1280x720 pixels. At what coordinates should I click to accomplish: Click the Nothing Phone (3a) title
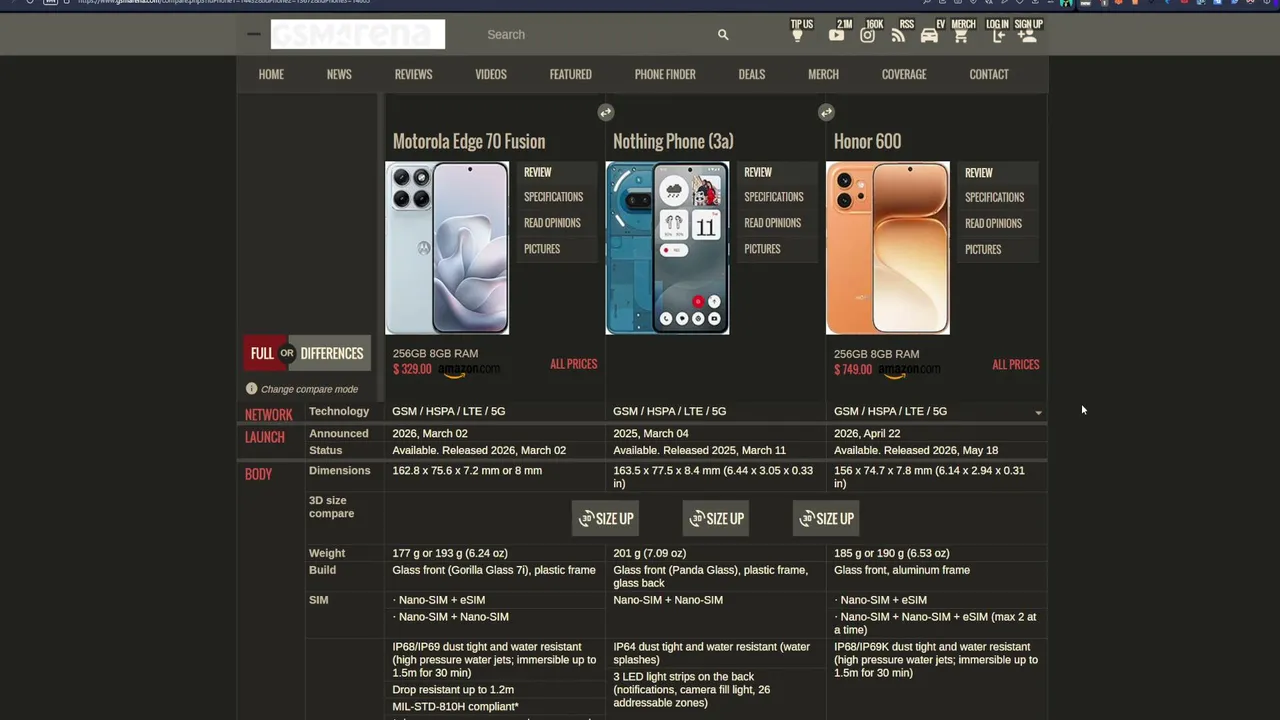(673, 141)
